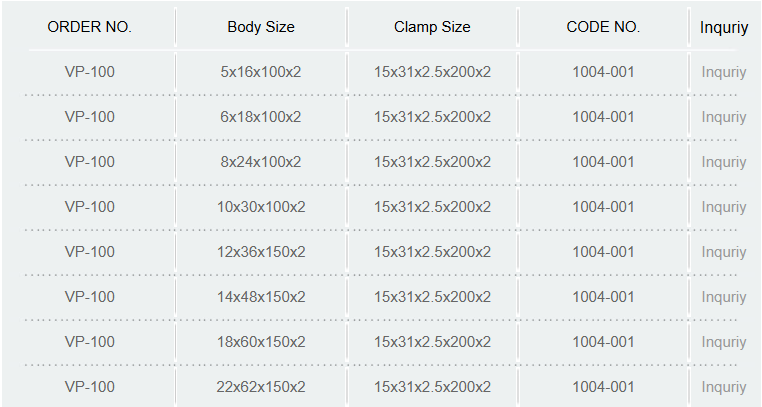Open Inquriy link for 10x30x100x2 row

tap(724, 207)
